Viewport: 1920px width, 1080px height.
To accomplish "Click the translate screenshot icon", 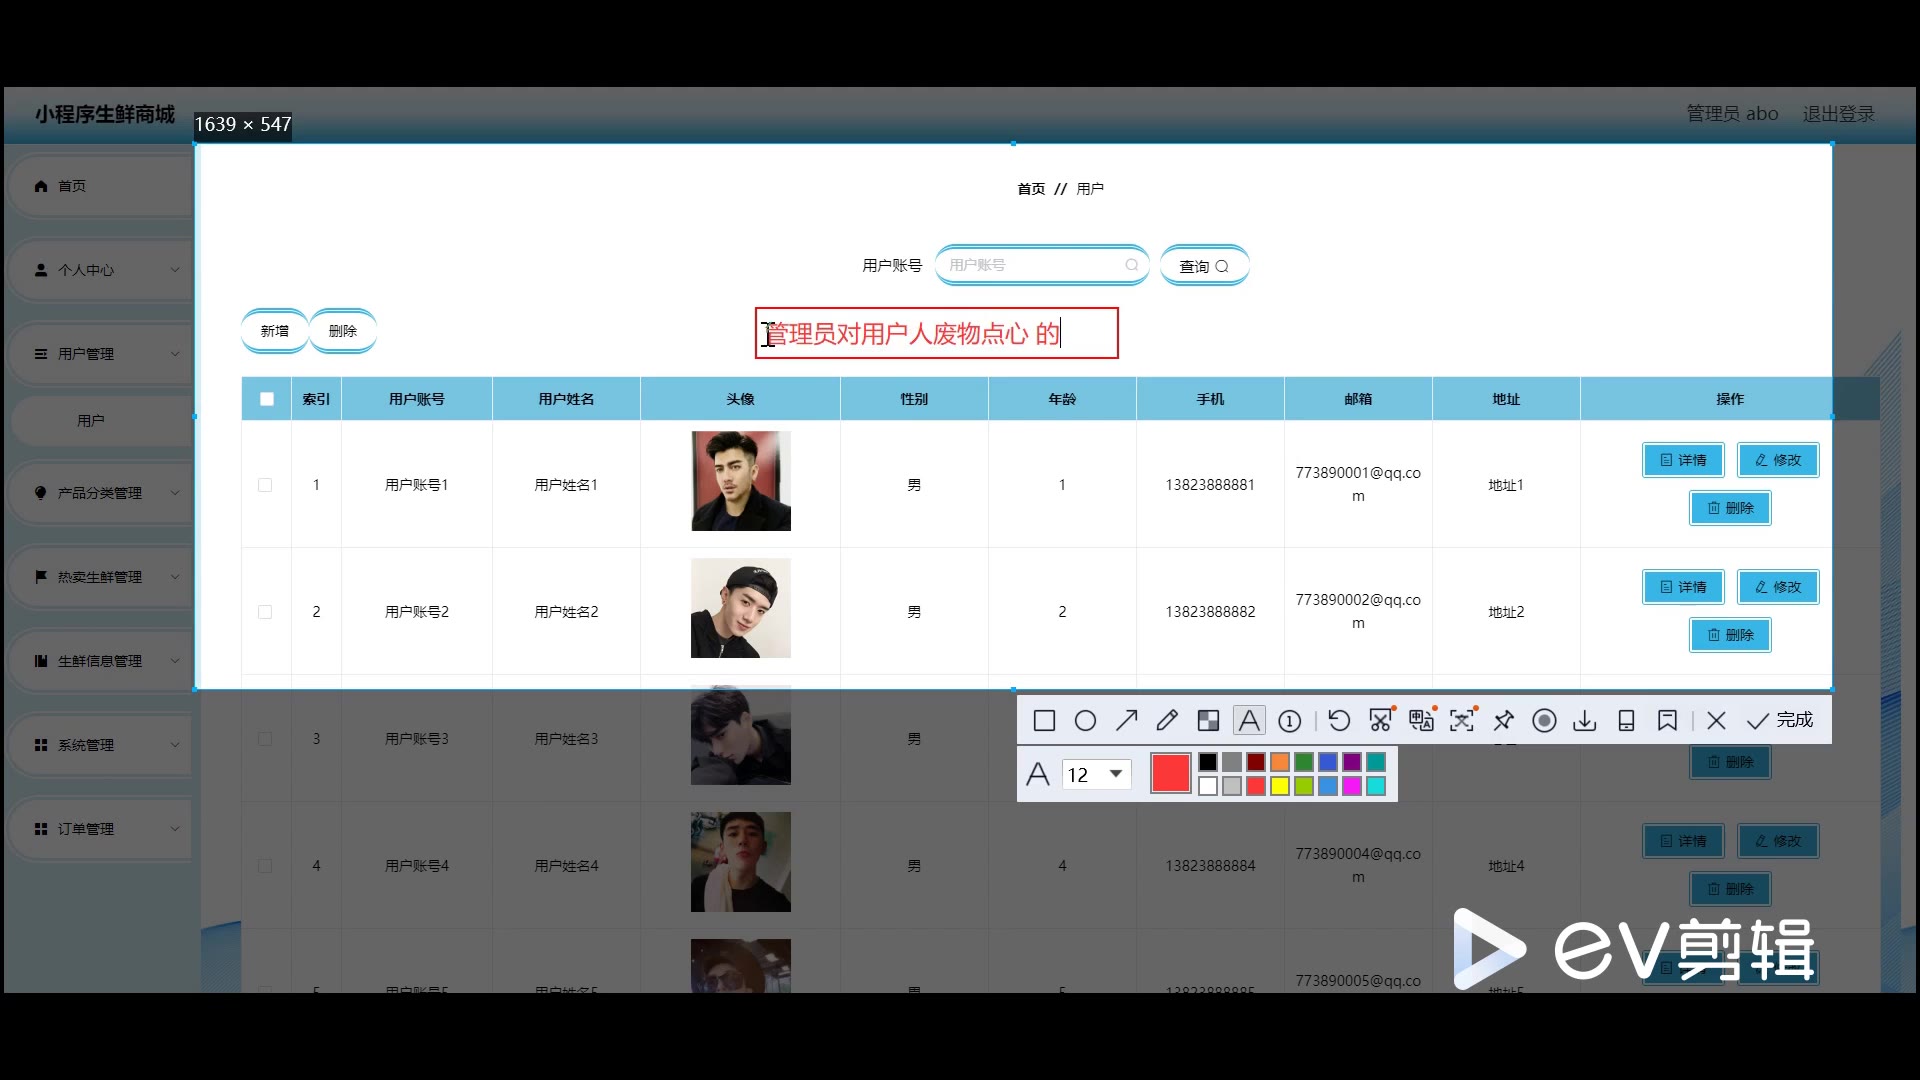I will tap(1421, 721).
